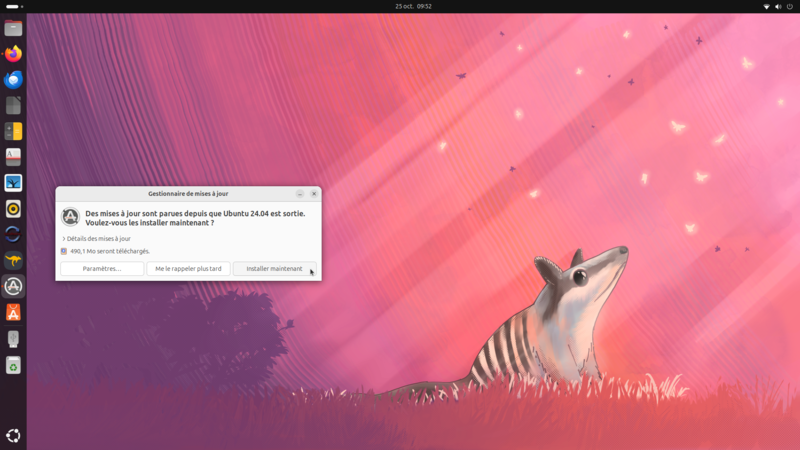Open the USB drive icon in dock
This screenshot has height=450, width=800.
[13, 339]
